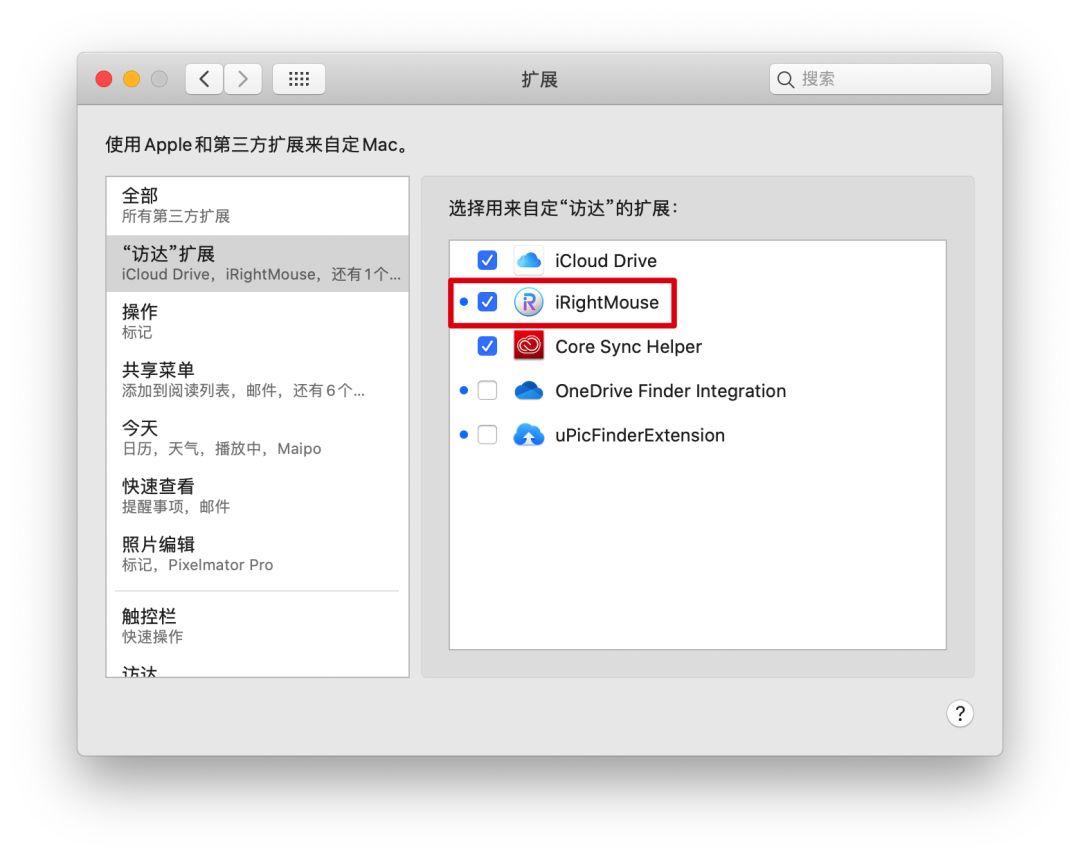Enable the uPicFinderExtension checkbox
The height and width of the screenshot is (858, 1080).
487,435
